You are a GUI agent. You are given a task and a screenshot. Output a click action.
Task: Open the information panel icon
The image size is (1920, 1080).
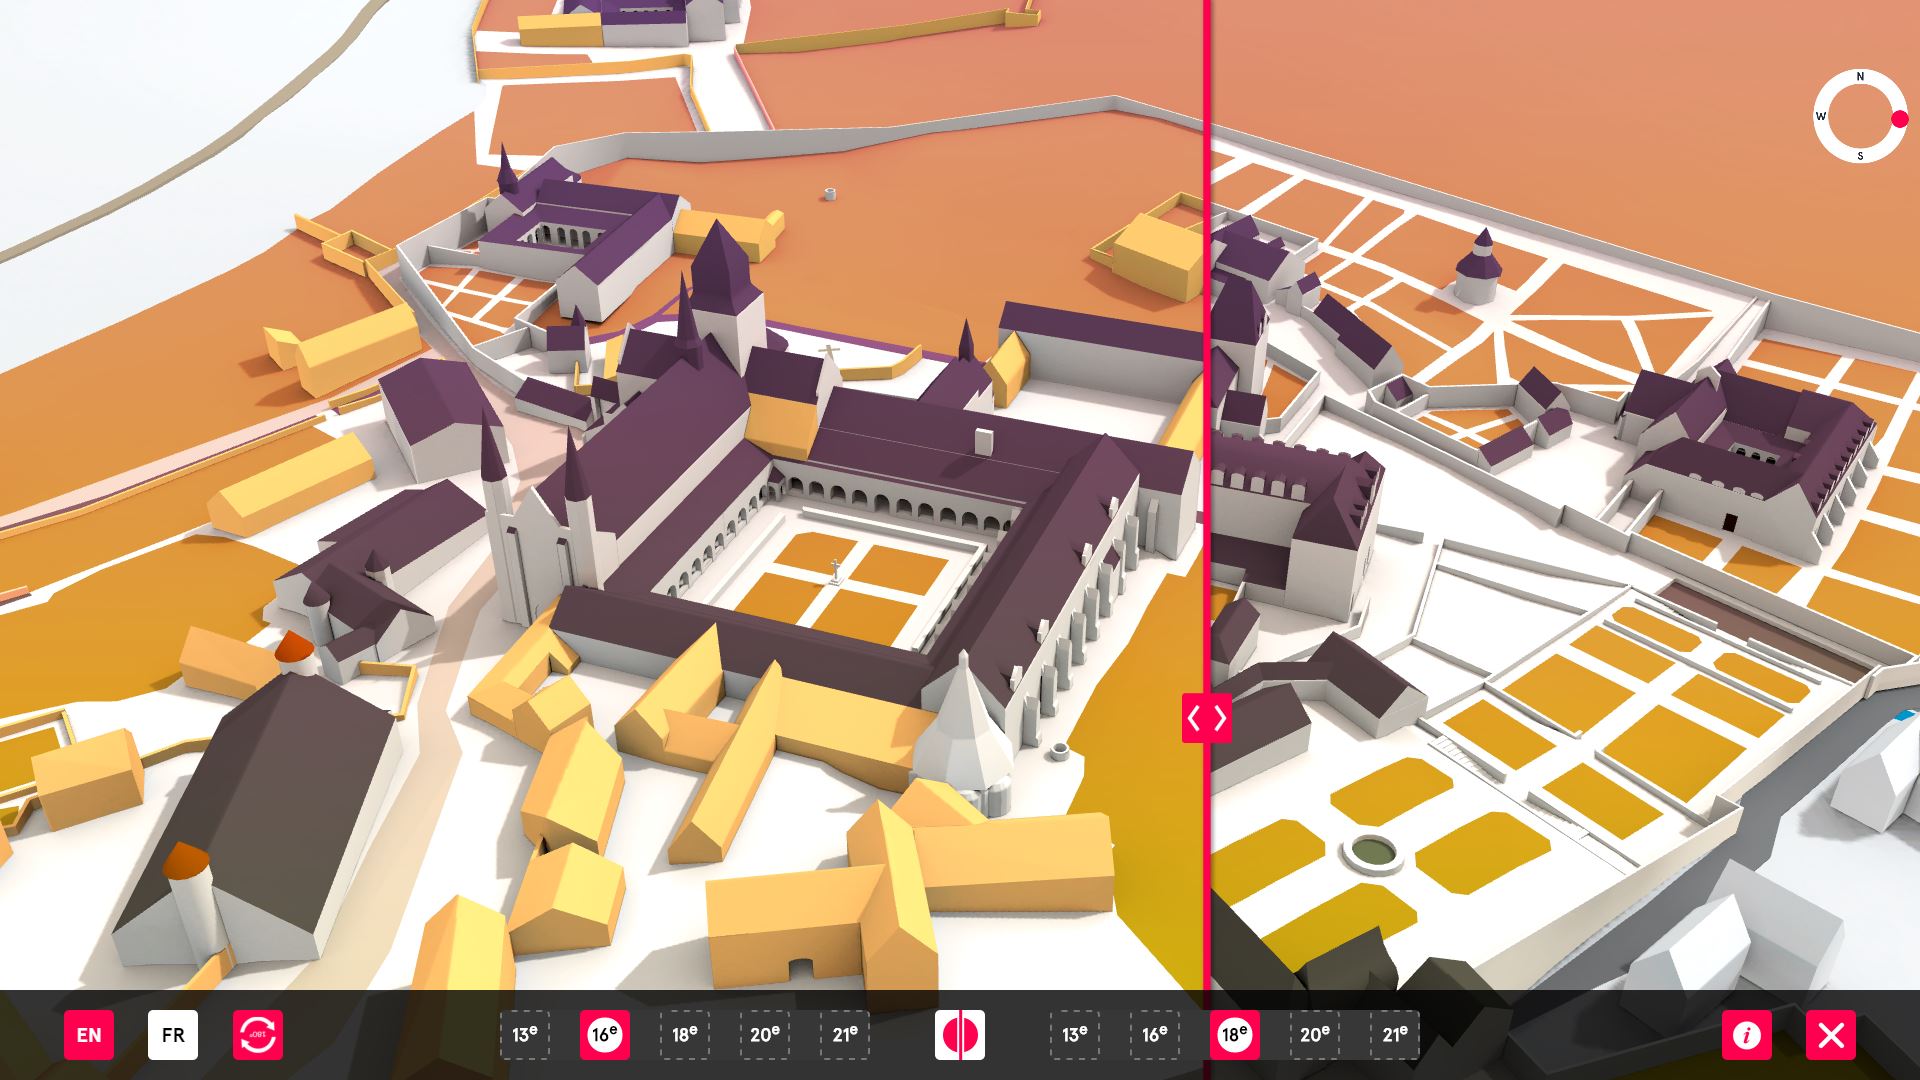(x=1747, y=1035)
